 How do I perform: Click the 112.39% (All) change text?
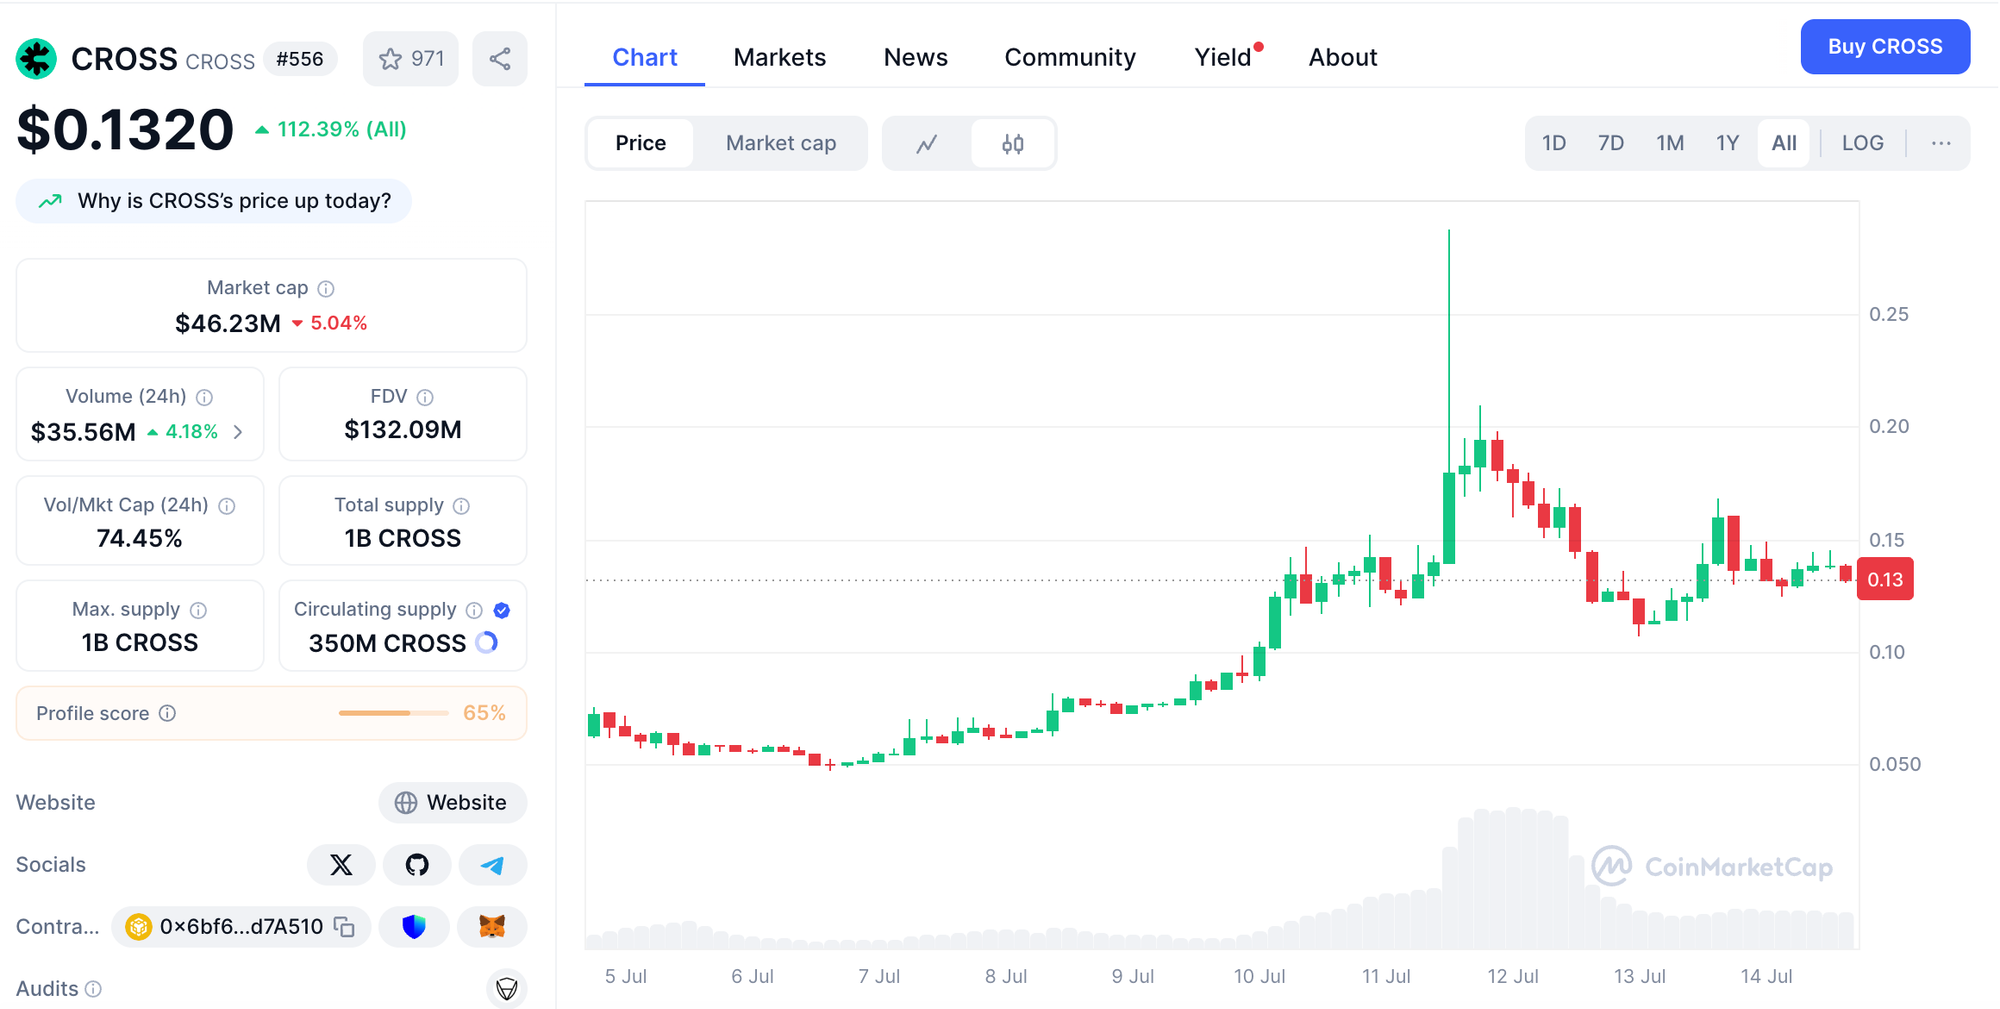342,130
